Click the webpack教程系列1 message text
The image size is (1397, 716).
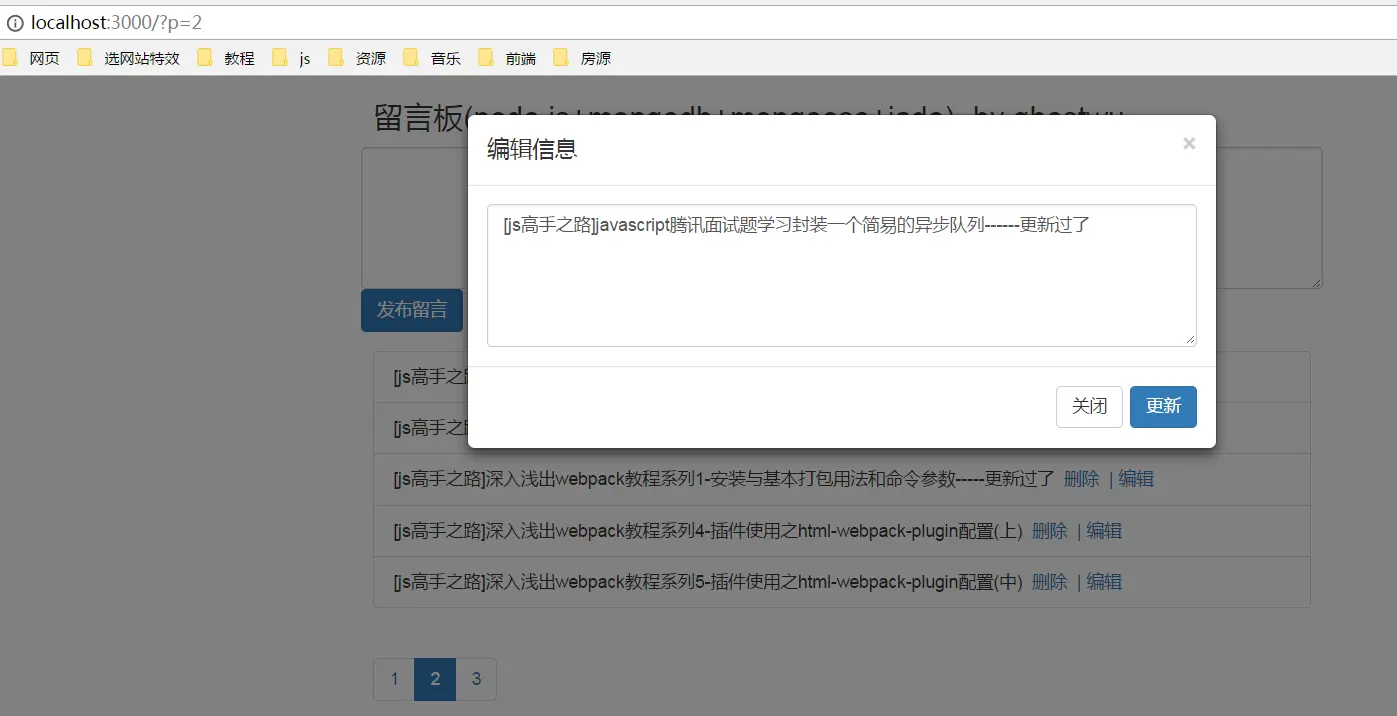(x=724, y=479)
